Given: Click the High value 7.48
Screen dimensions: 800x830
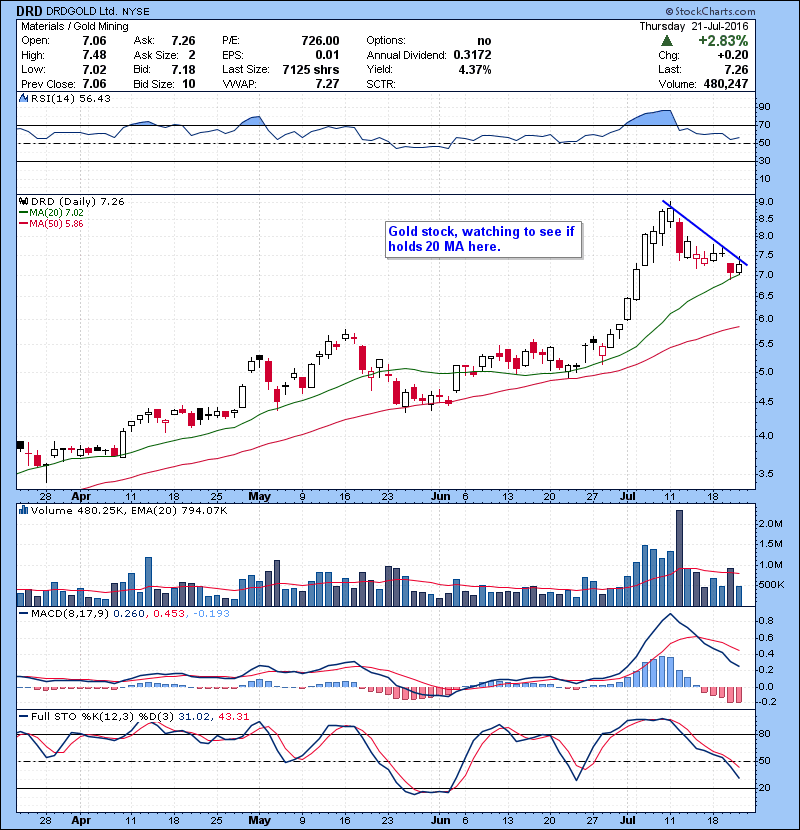Looking at the screenshot, I should click(94, 55).
